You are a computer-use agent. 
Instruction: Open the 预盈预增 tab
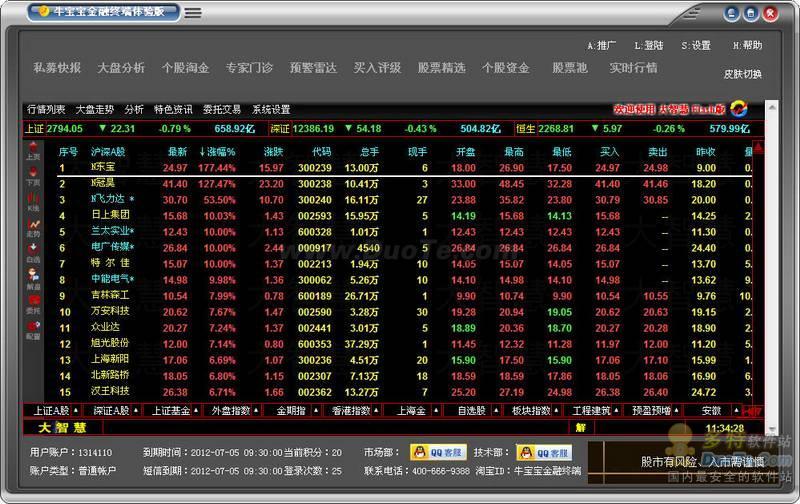click(651, 410)
